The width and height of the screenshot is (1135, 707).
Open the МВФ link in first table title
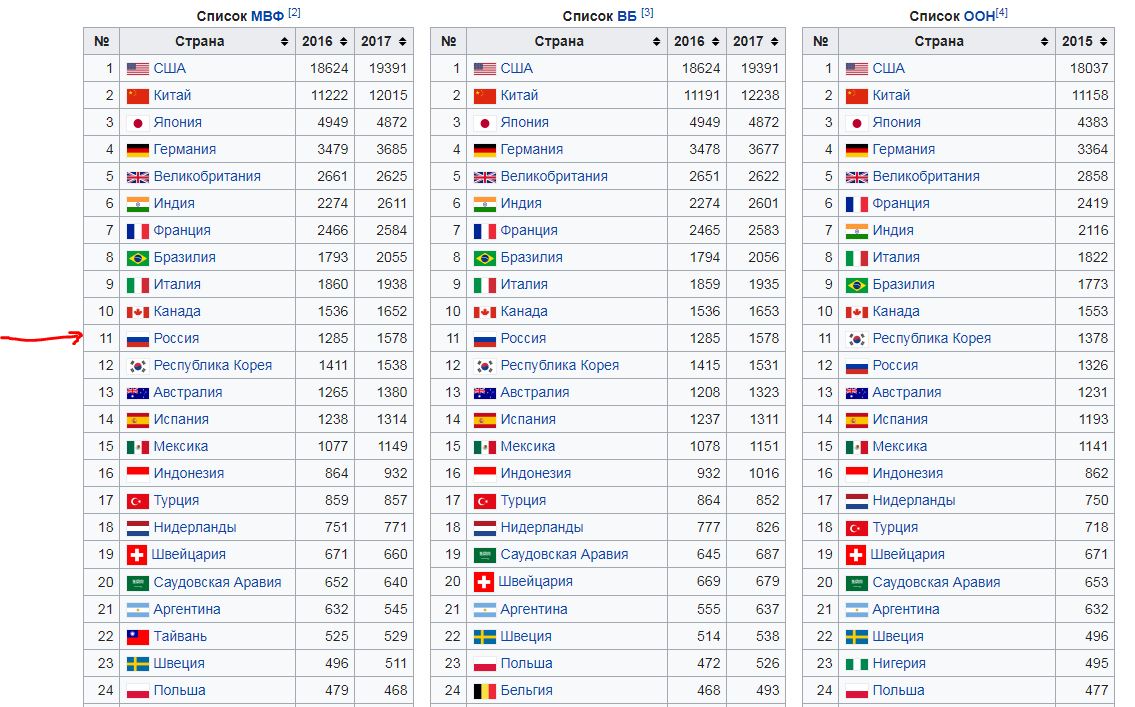[x=267, y=16]
